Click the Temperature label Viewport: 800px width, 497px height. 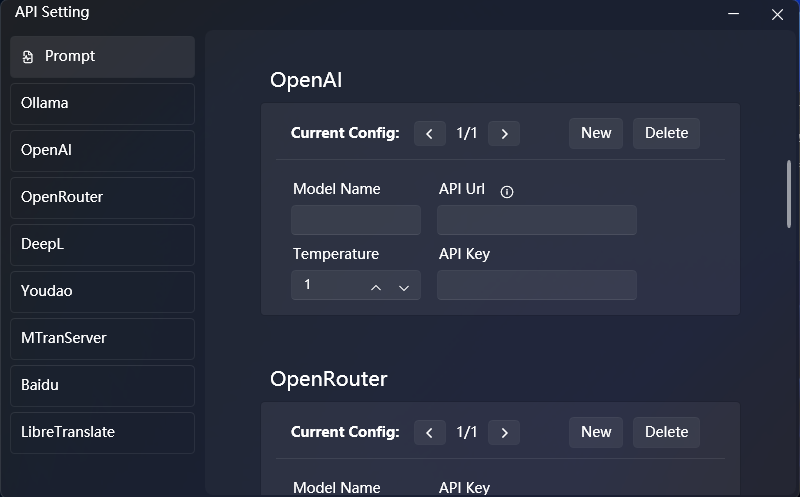point(336,254)
